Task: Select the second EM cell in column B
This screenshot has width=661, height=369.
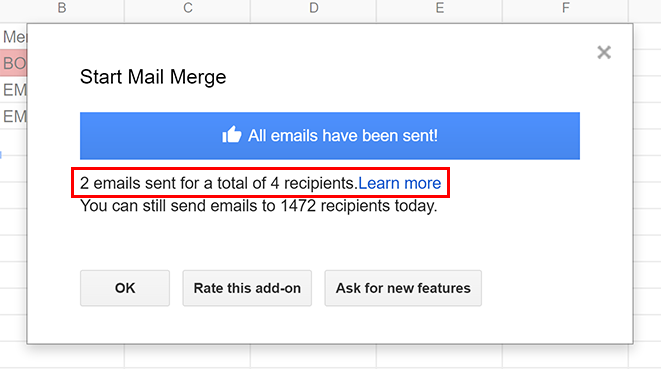Action: tap(13, 116)
